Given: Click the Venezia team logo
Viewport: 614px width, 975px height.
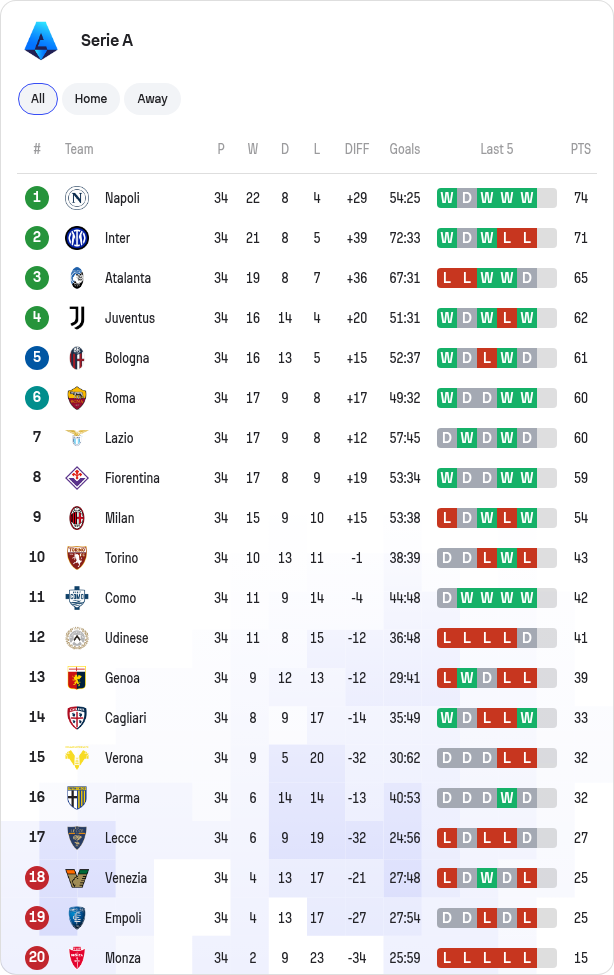Looking at the screenshot, I should (77, 878).
